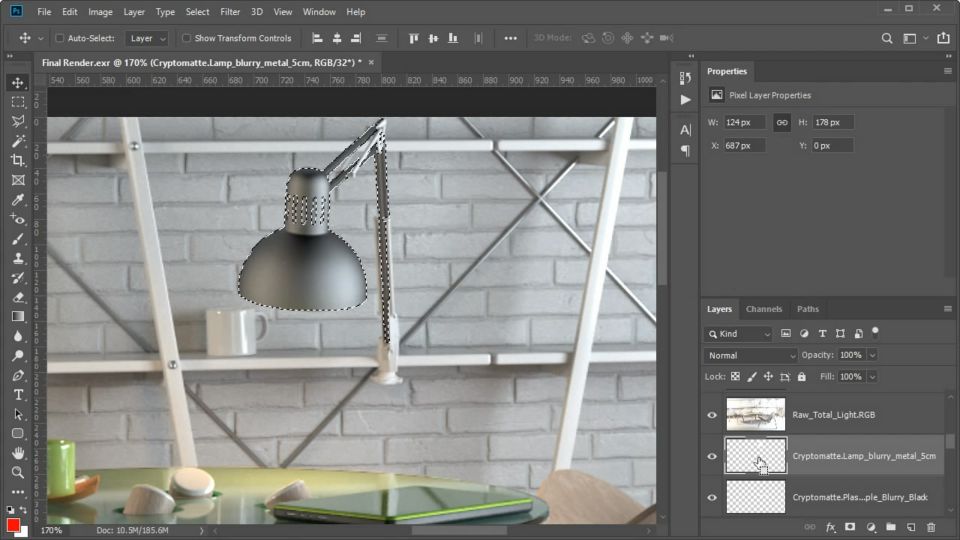Create a new layer with the Layers panel icon
This screenshot has width=960, height=540.
pyautogui.click(x=911, y=527)
